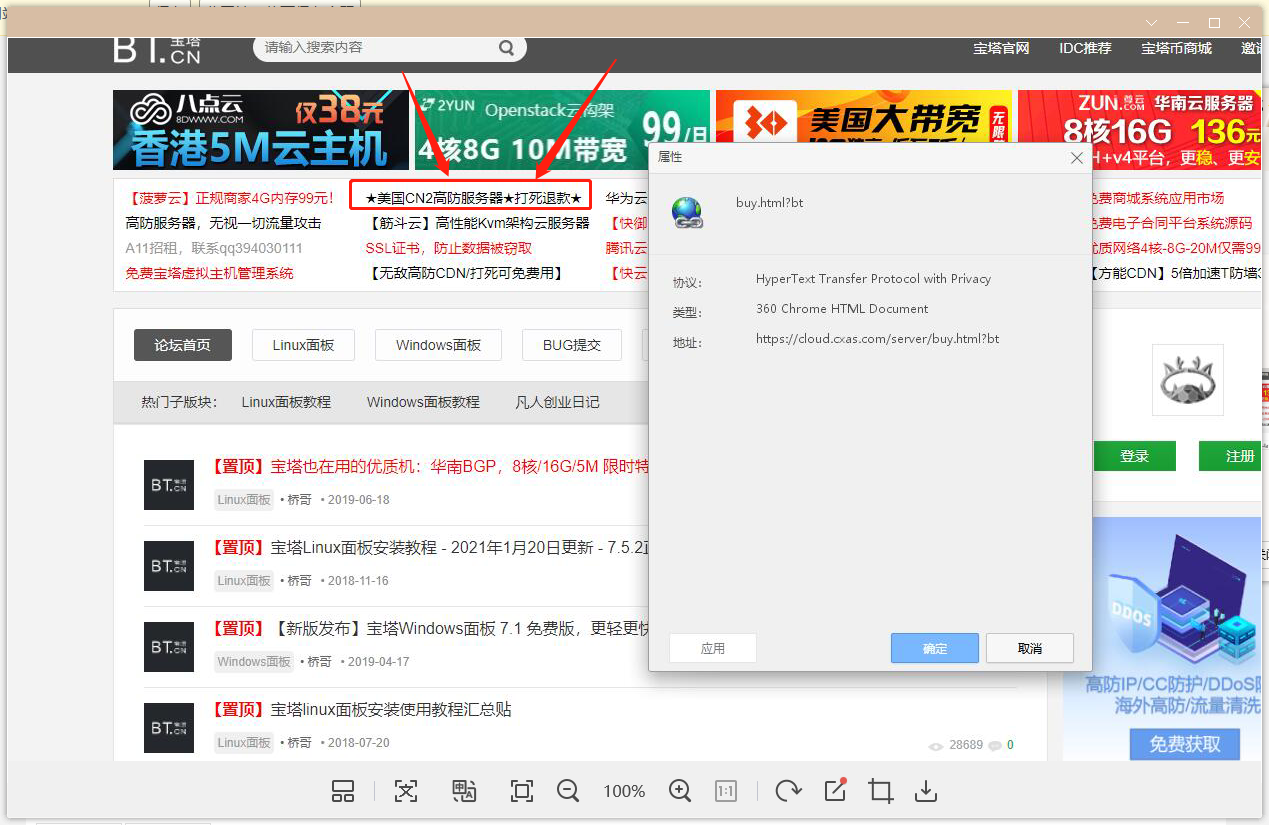
Task: Open pinned post 宝塔Linux面板安装教程
Action: [x=430, y=547]
